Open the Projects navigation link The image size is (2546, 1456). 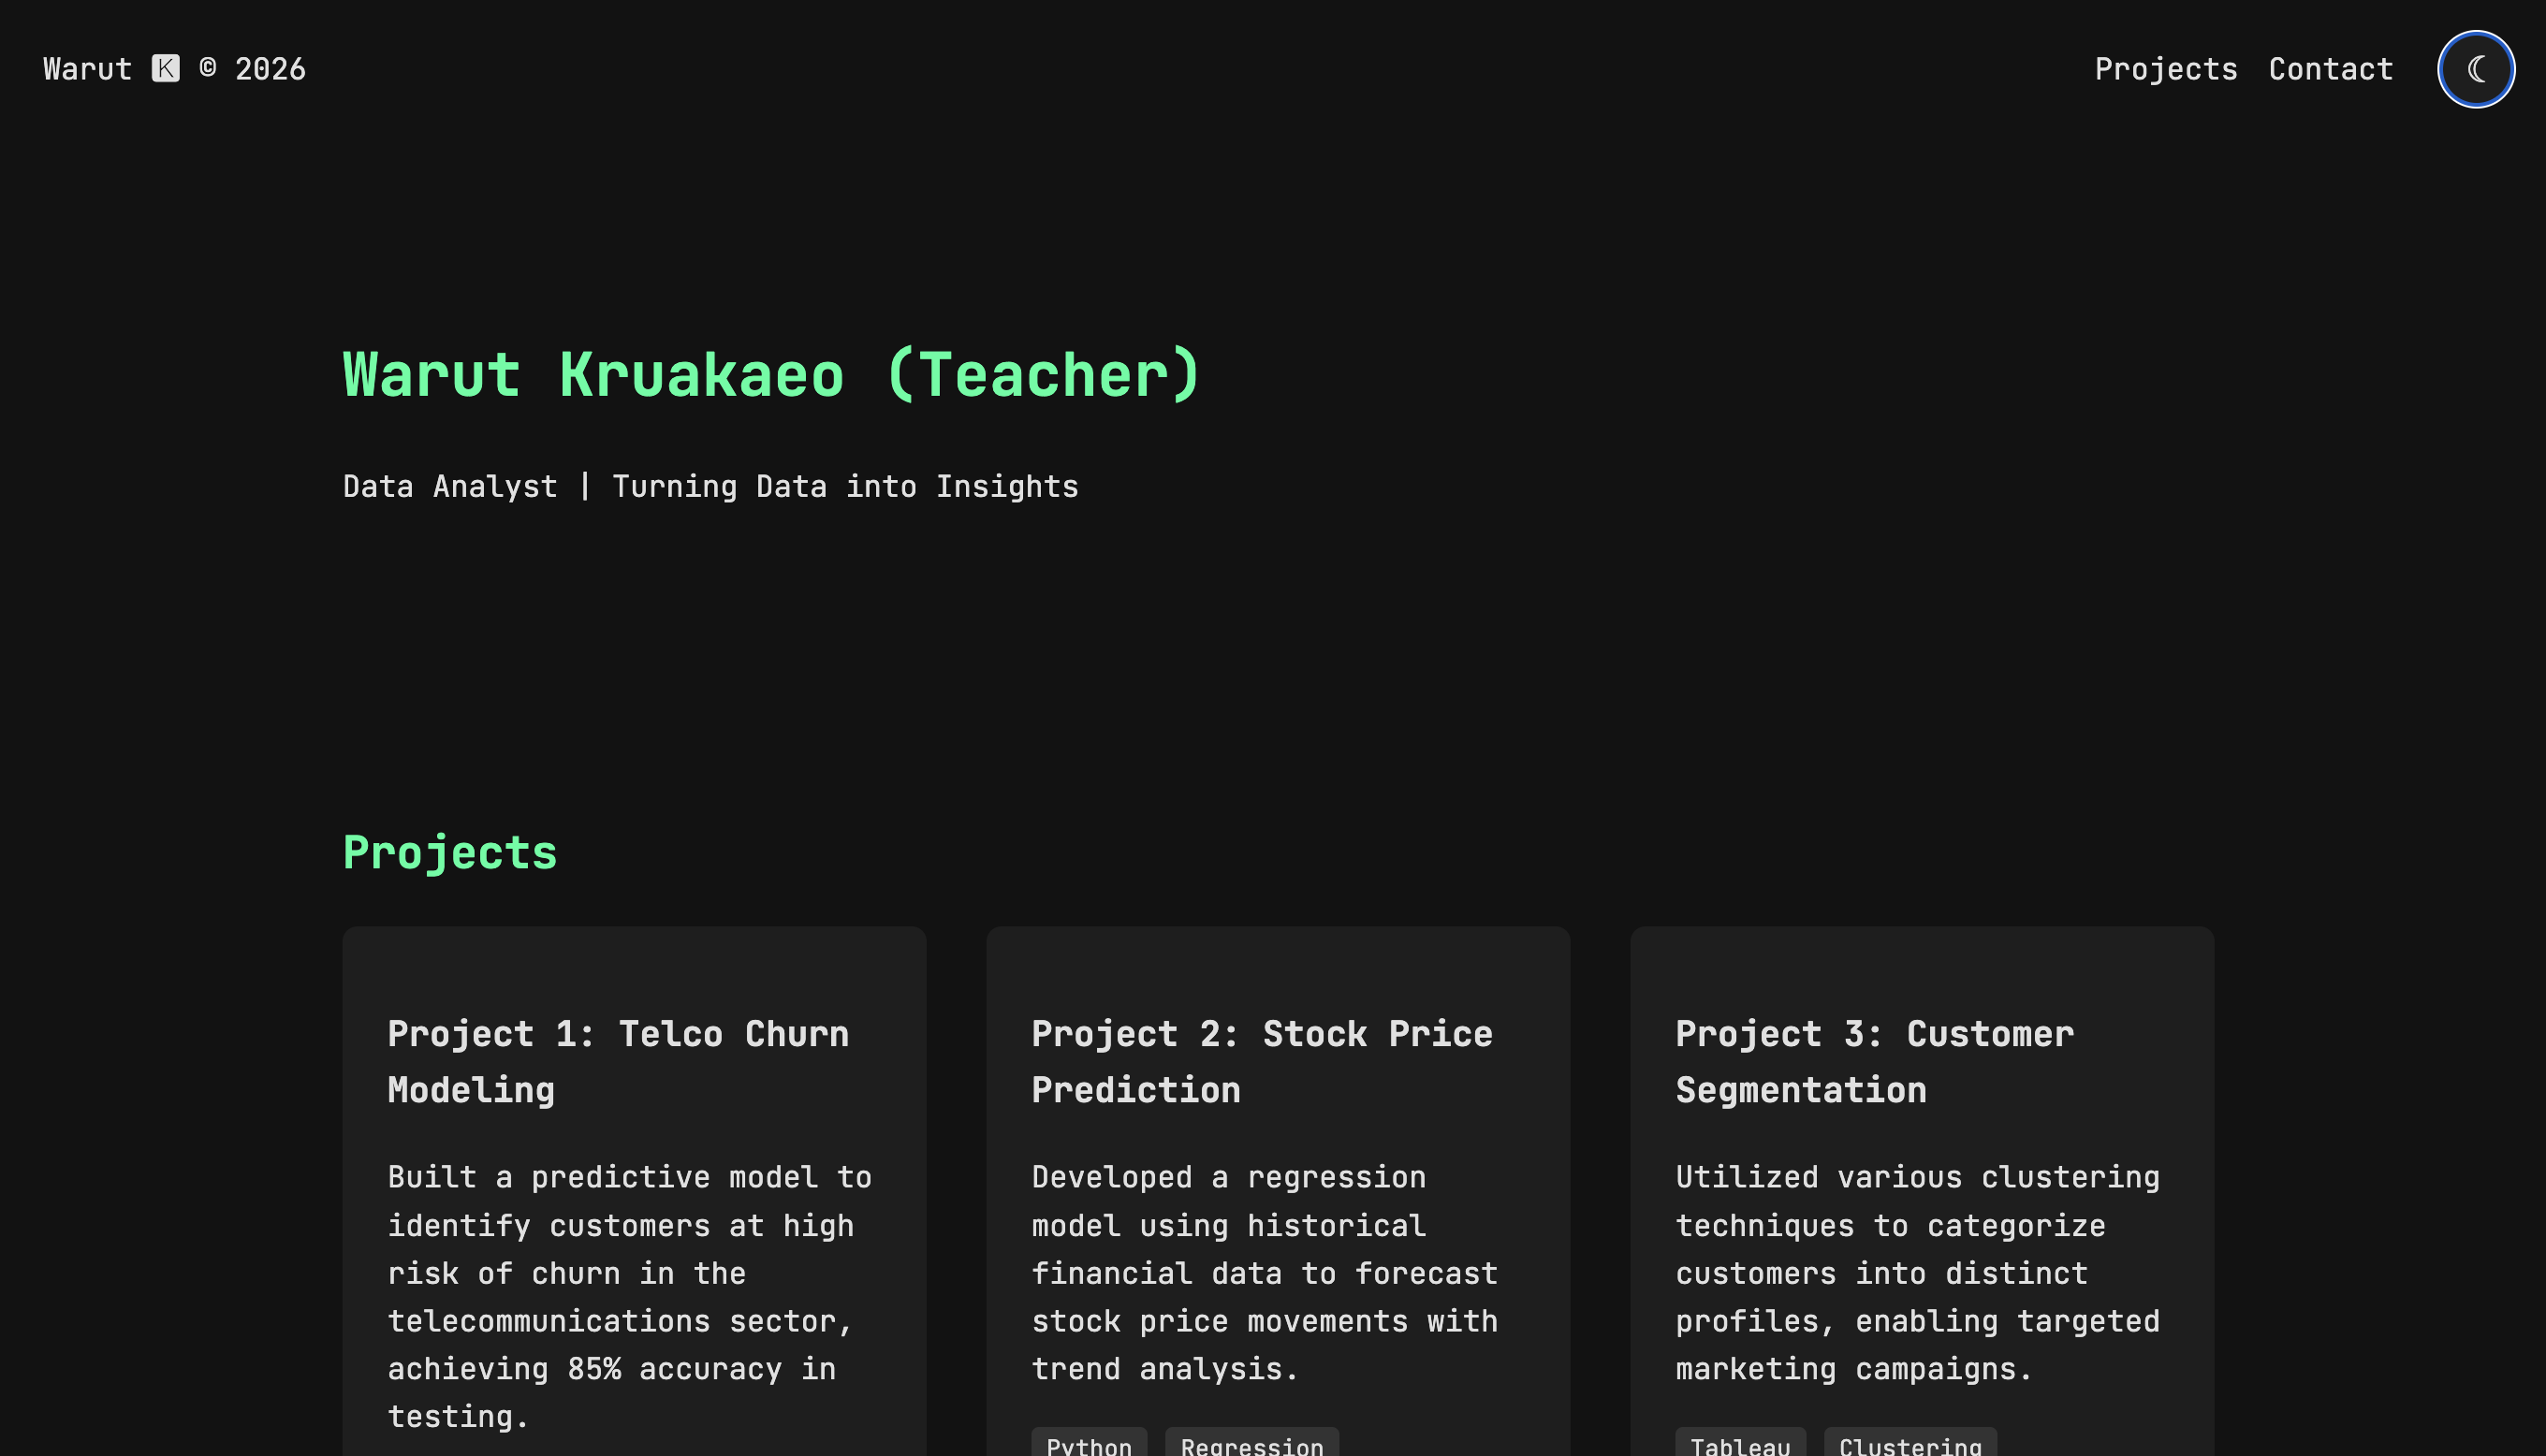(x=2165, y=69)
